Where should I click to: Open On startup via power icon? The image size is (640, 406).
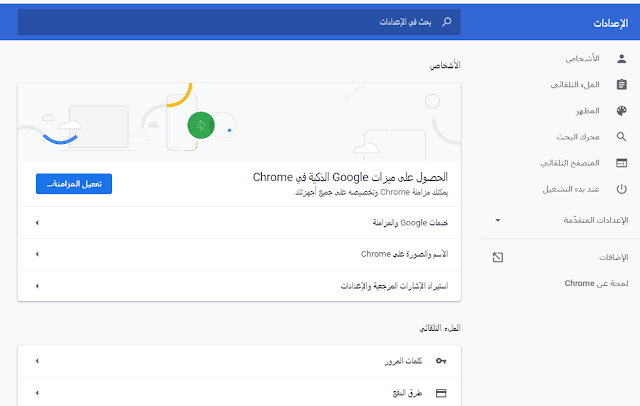[x=621, y=189]
